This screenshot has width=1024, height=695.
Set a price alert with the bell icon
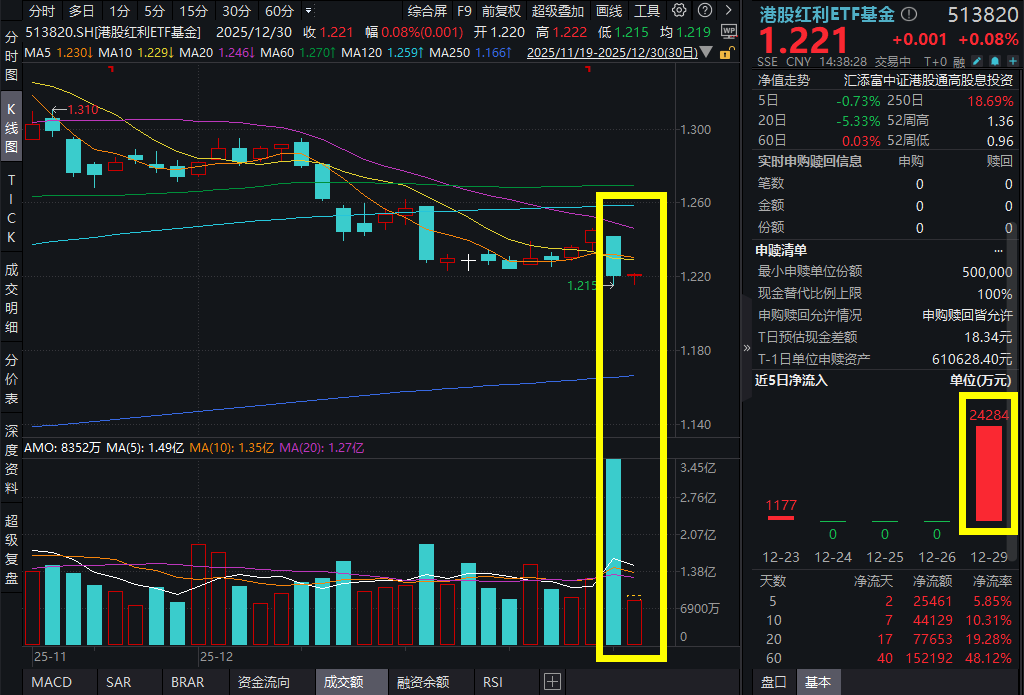pos(996,61)
